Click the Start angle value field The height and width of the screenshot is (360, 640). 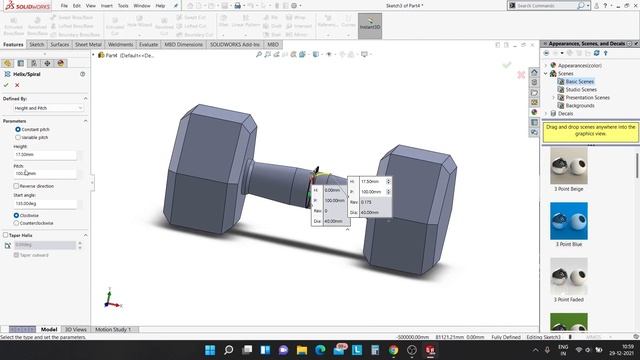tap(45, 203)
